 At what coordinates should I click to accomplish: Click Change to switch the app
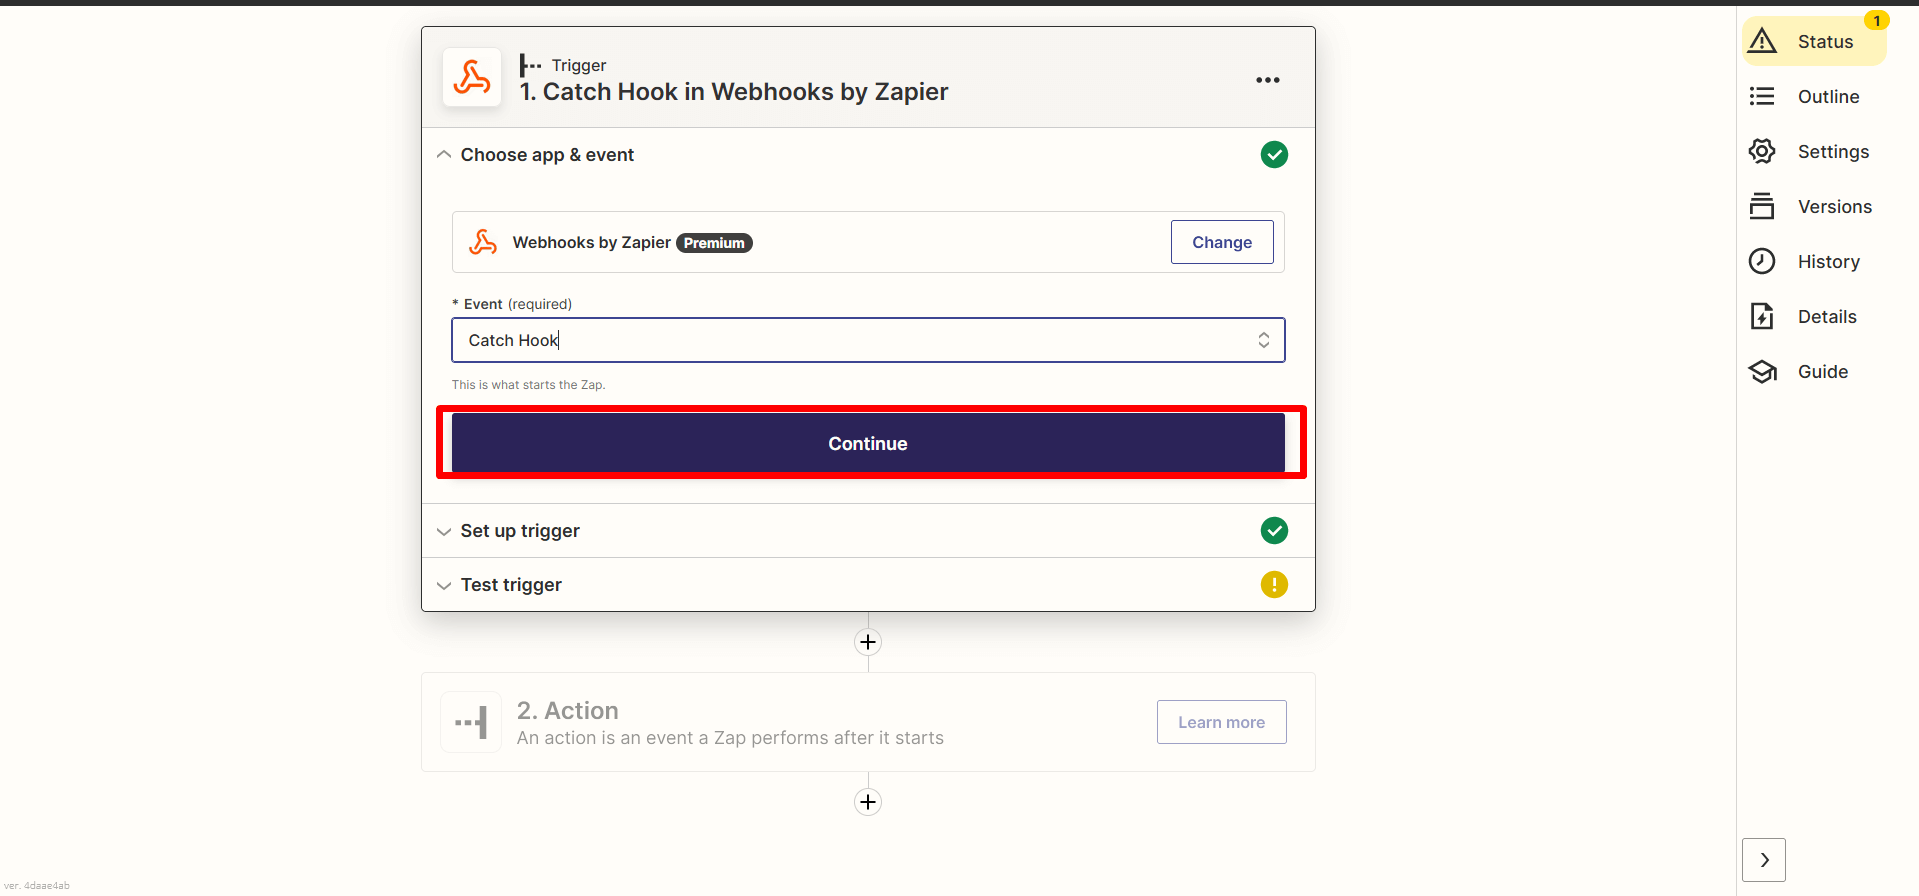[1221, 242]
